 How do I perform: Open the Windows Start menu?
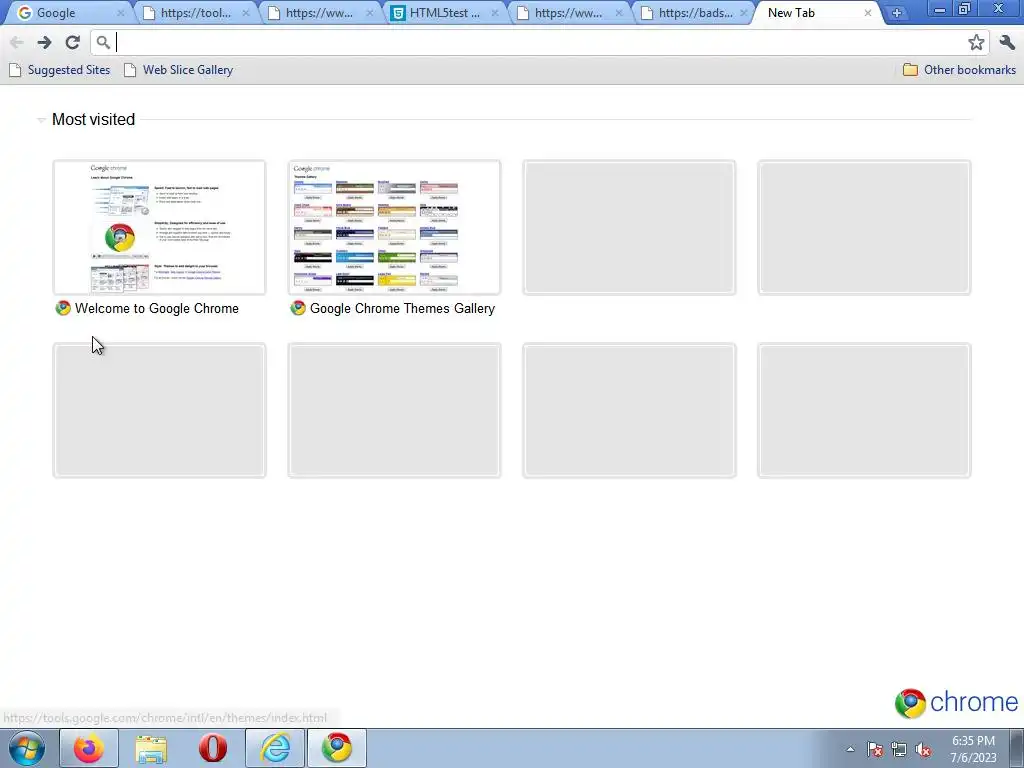point(27,748)
